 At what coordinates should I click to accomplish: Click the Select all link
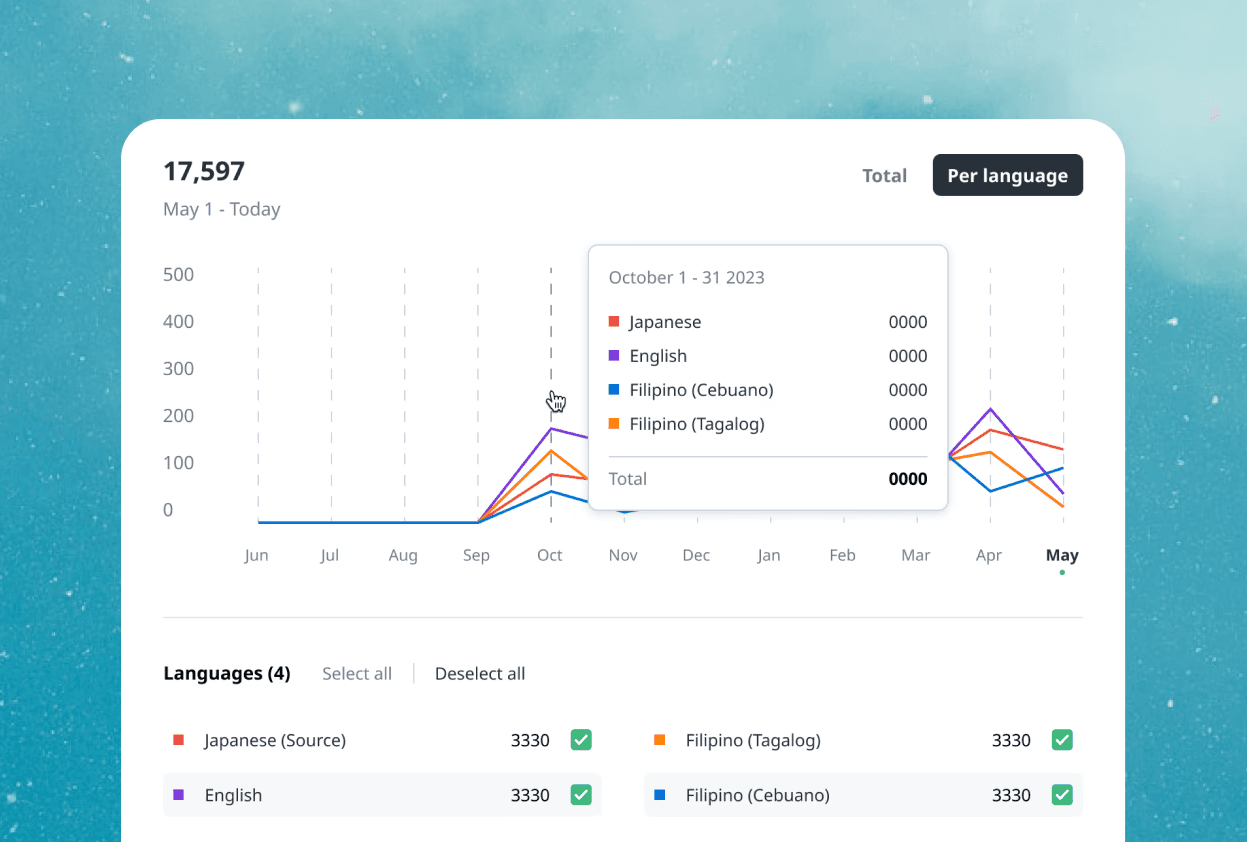[357, 674]
